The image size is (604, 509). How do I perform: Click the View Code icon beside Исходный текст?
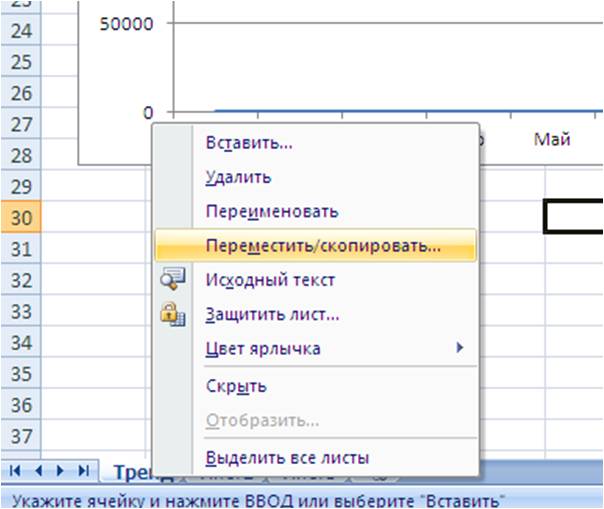pos(173,279)
